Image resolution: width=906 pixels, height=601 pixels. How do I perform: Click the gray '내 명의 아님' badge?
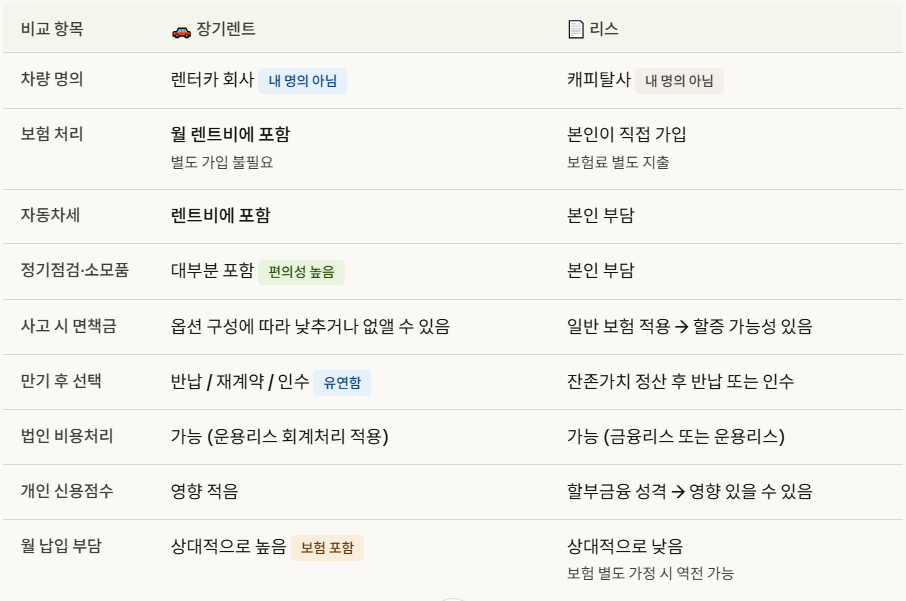click(x=679, y=81)
